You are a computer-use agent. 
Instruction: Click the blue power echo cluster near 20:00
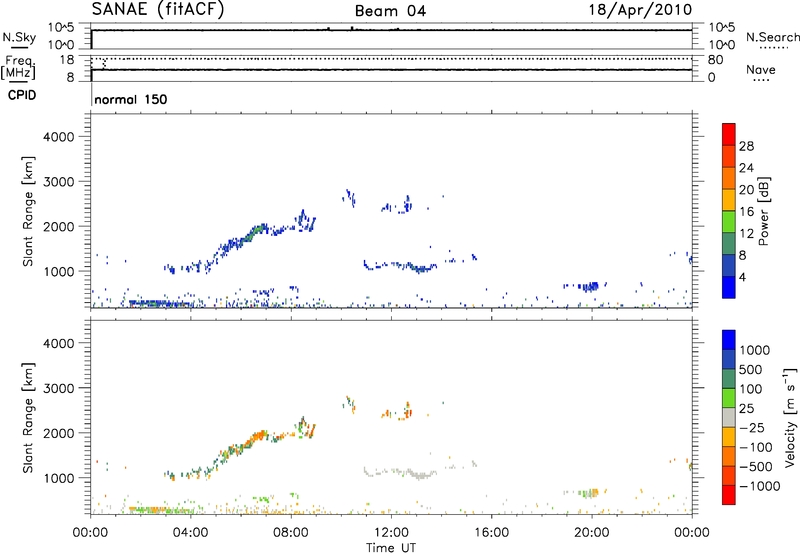pyautogui.click(x=591, y=286)
